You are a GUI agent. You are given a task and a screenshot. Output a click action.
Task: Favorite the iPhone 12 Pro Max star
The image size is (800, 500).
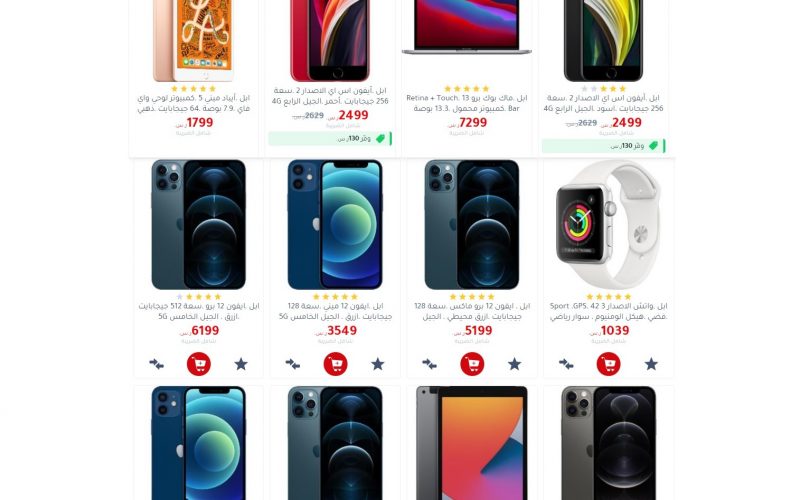[514, 364]
